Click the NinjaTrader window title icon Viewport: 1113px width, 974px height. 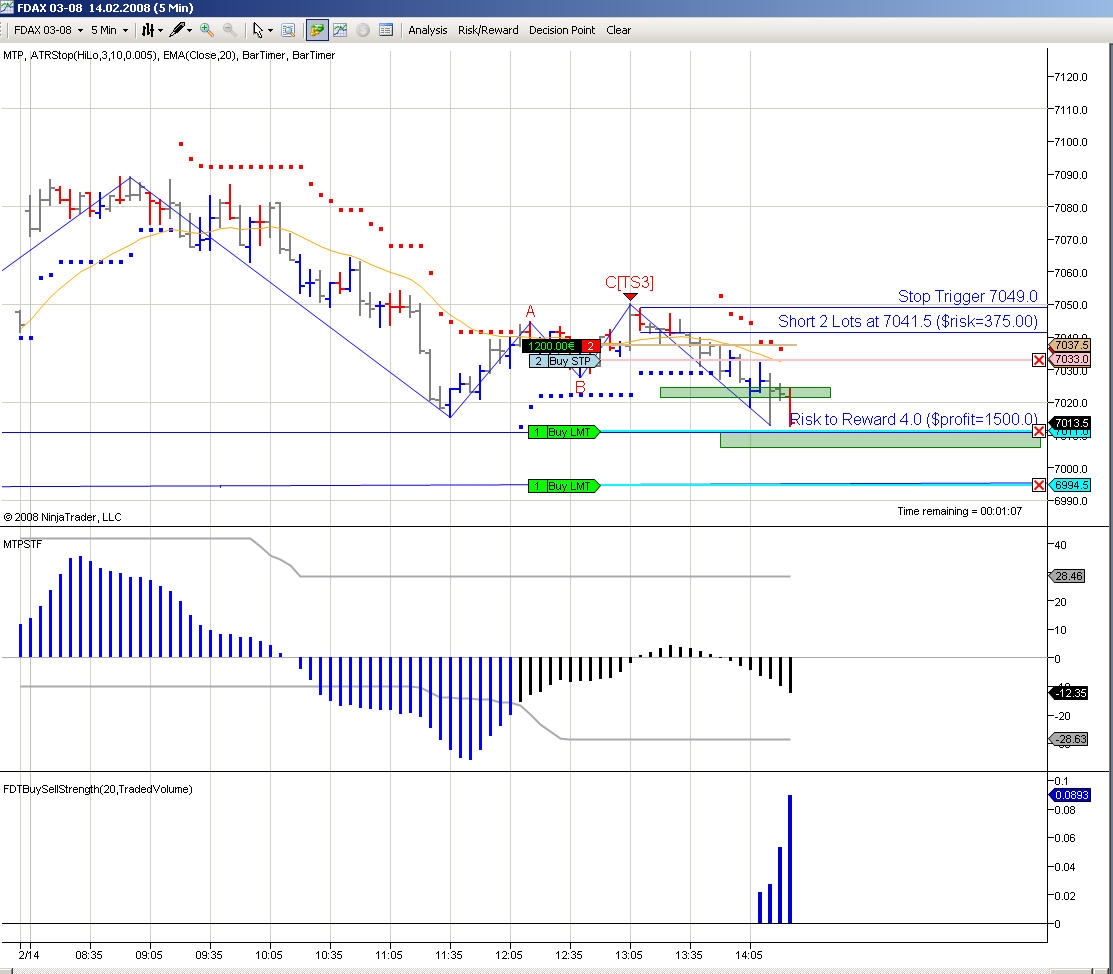(7, 8)
